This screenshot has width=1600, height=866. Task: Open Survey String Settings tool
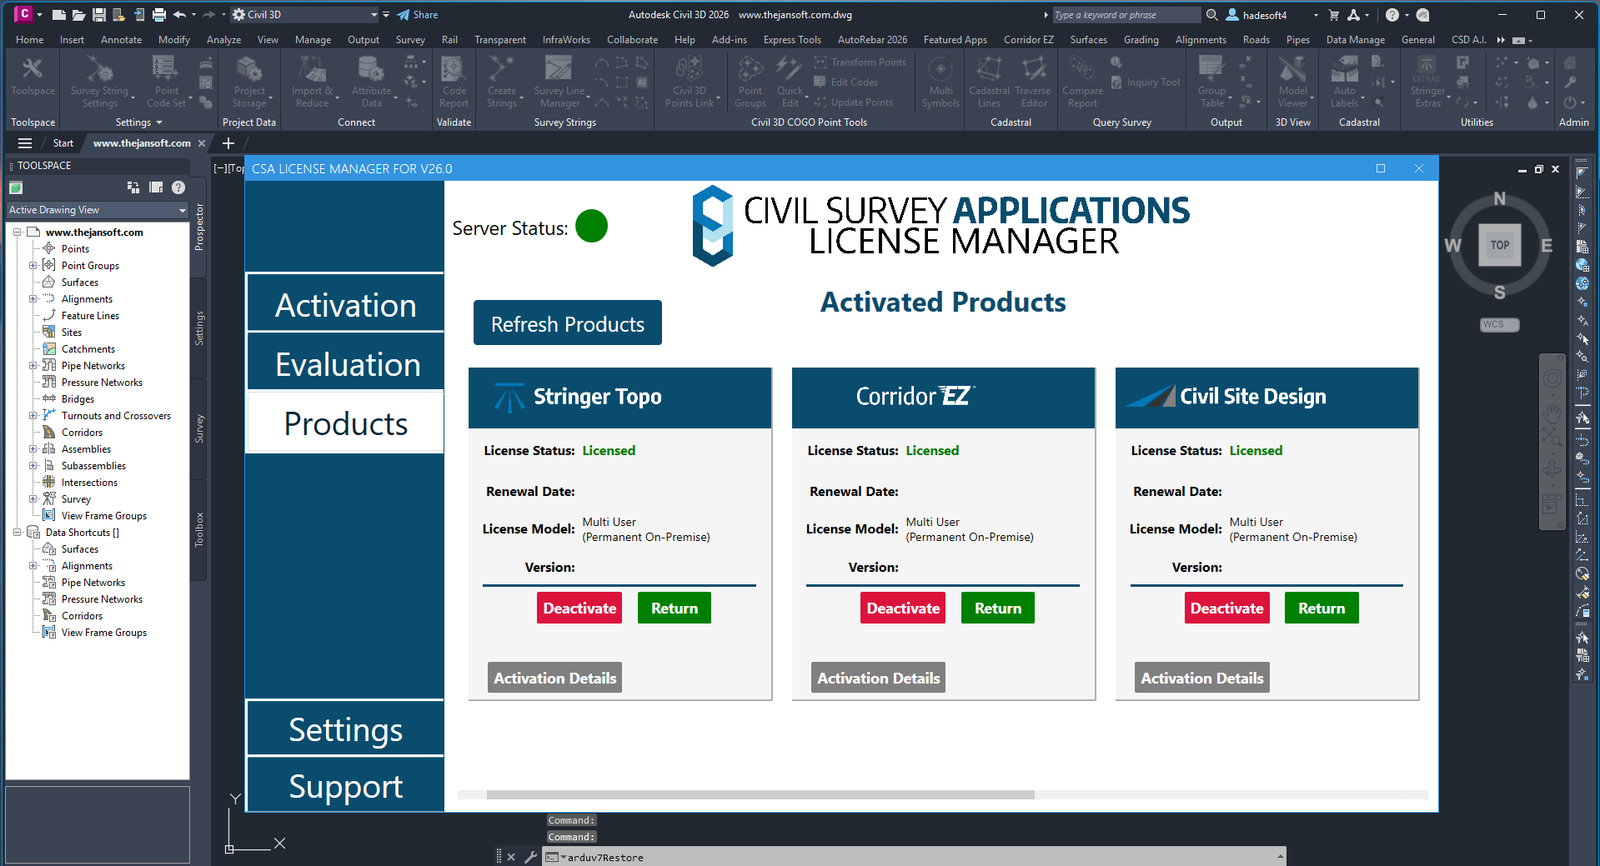point(99,82)
